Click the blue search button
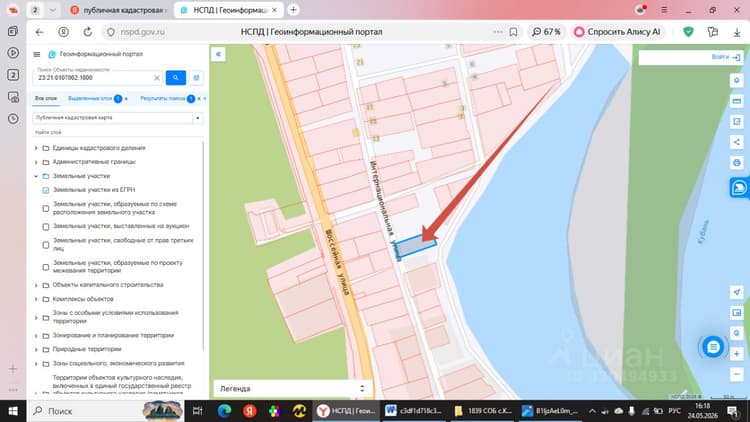This screenshot has height=422, width=750. point(176,78)
